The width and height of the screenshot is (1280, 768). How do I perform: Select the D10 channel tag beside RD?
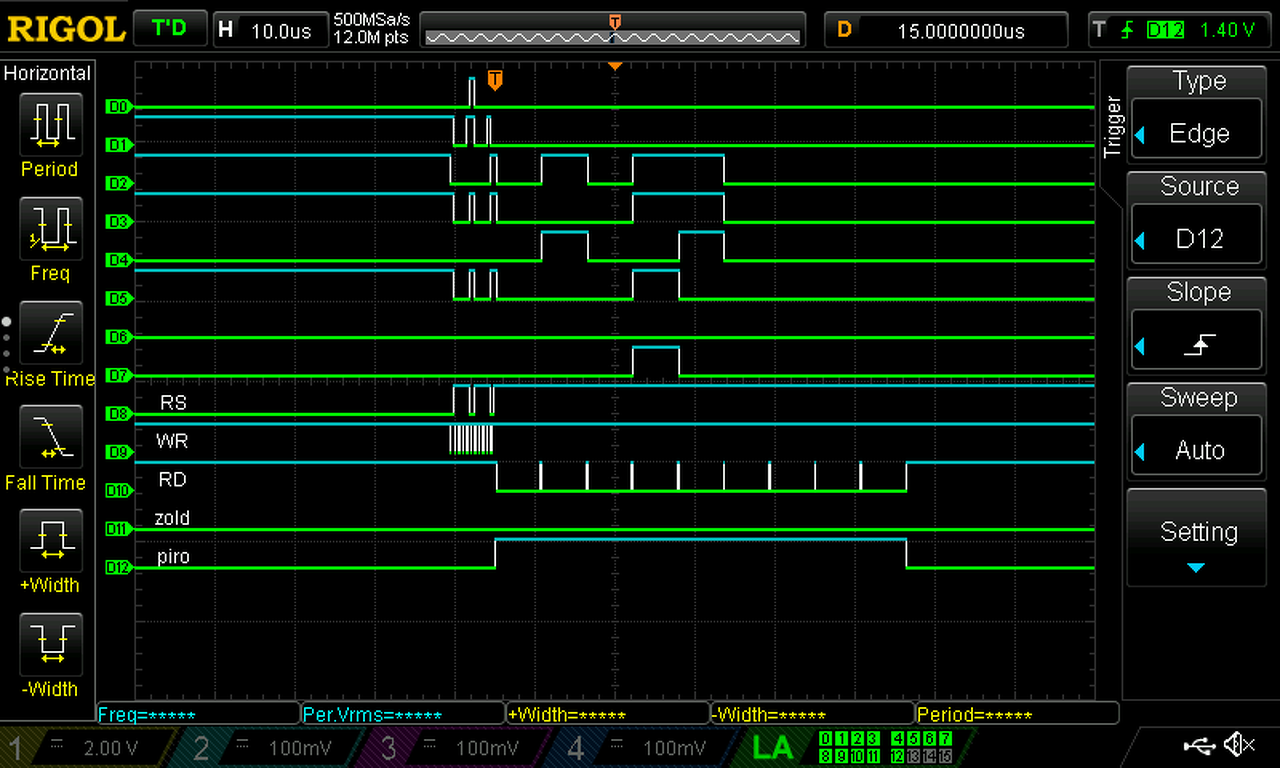[x=118, y=490]
